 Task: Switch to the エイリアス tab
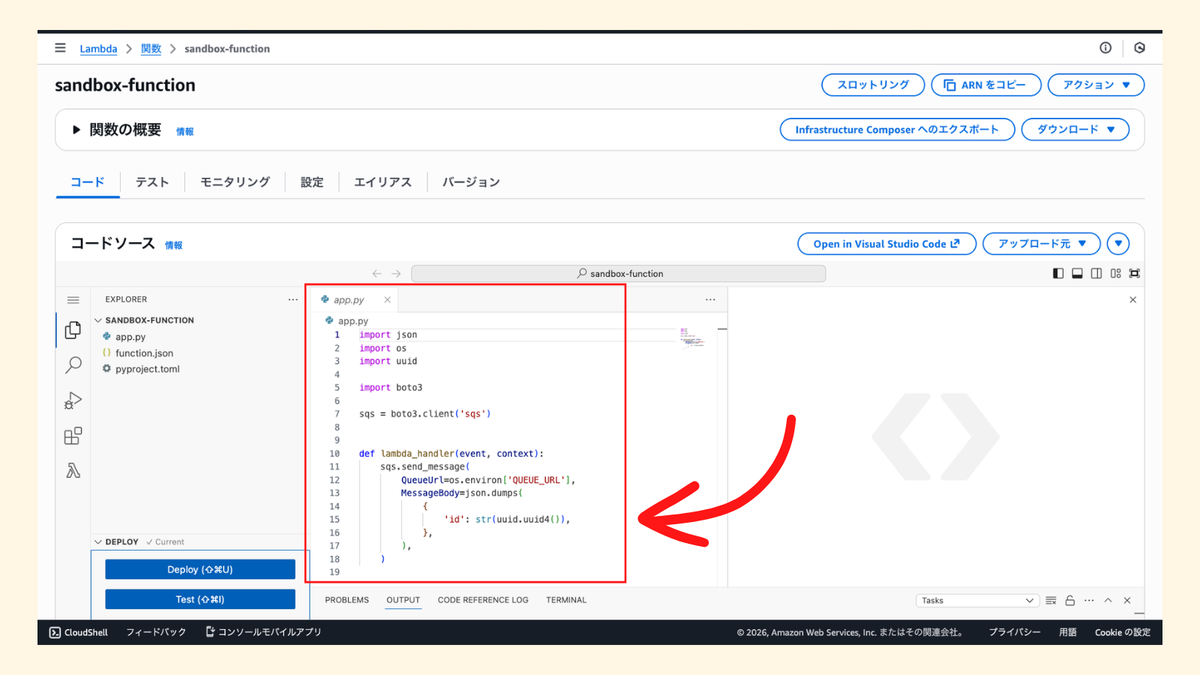[383, 182]
